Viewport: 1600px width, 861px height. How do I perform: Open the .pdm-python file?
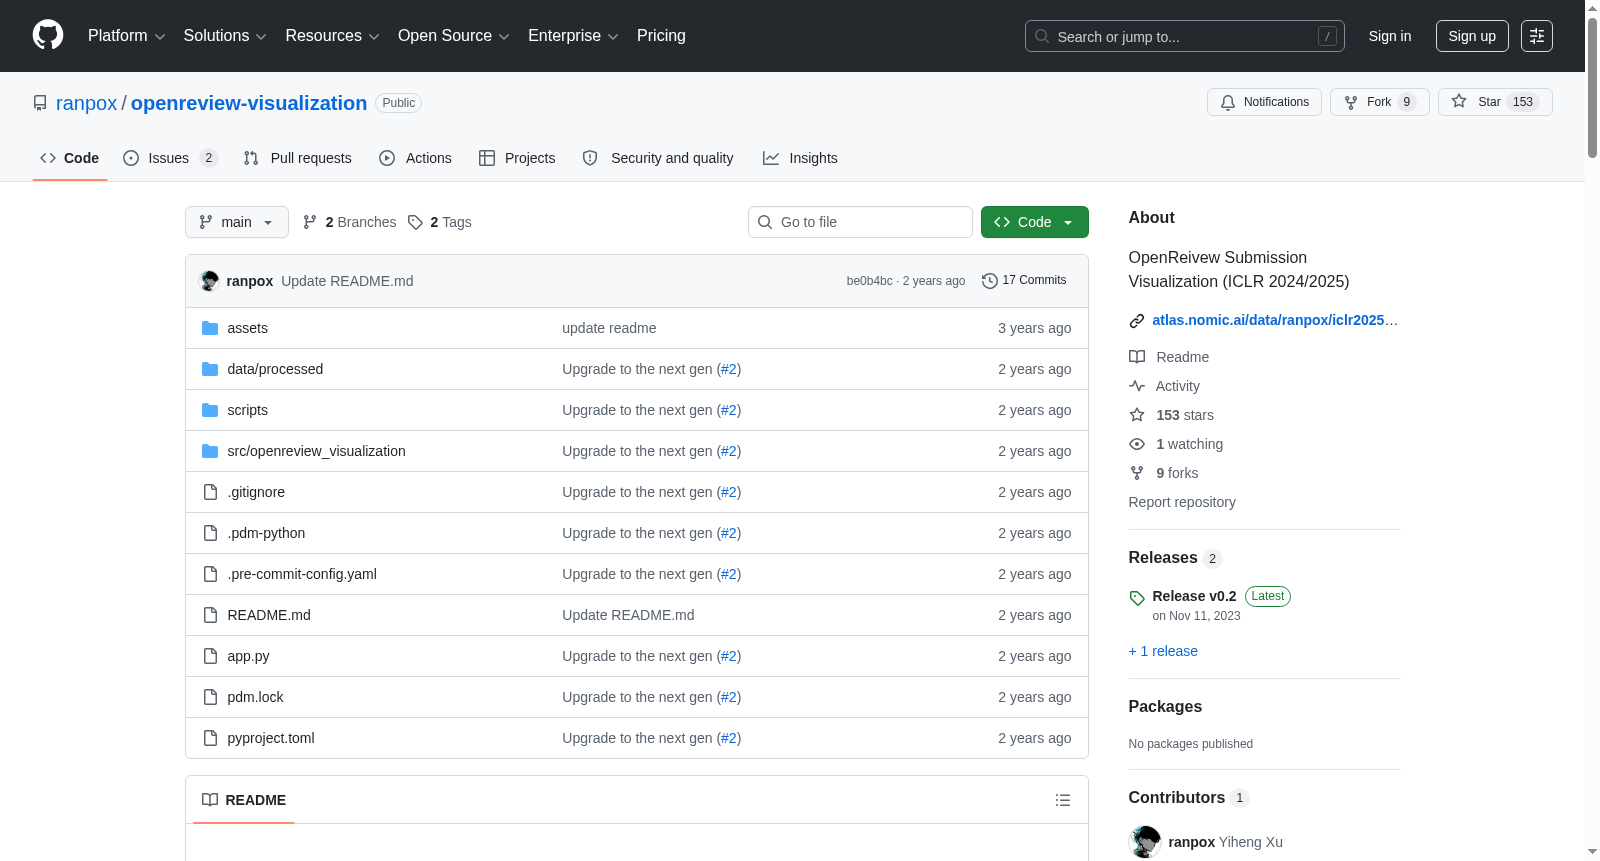(x=266, y=533)
